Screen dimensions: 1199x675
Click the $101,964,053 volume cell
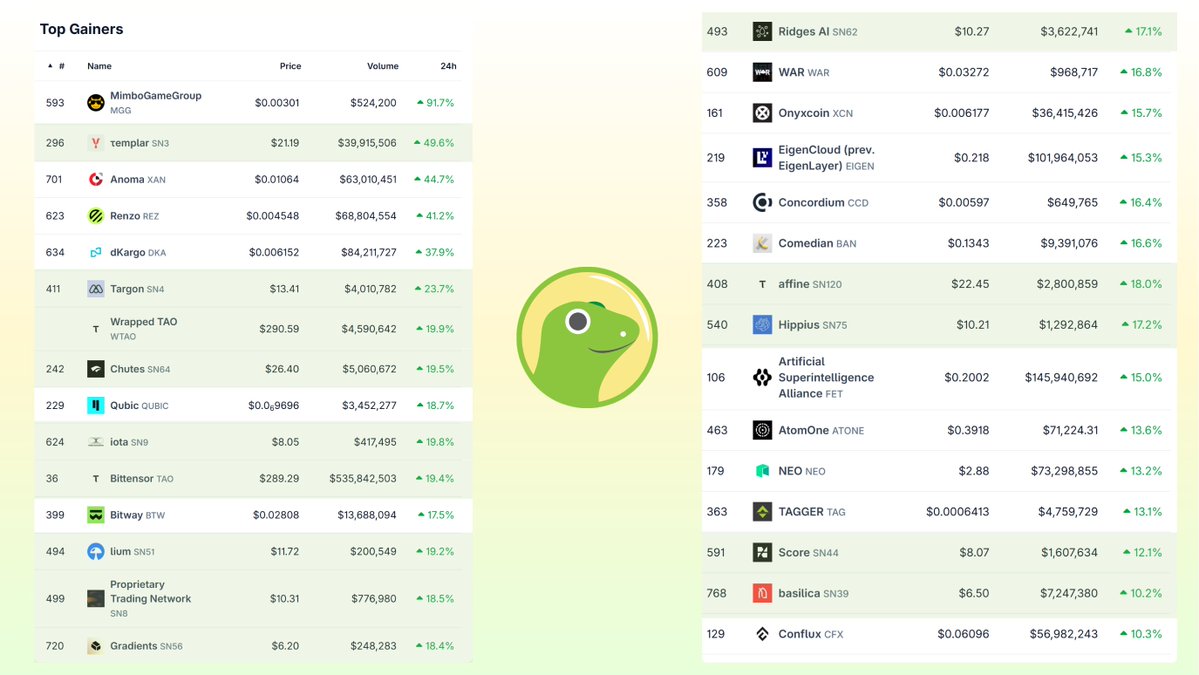(x=1063, y=157)
